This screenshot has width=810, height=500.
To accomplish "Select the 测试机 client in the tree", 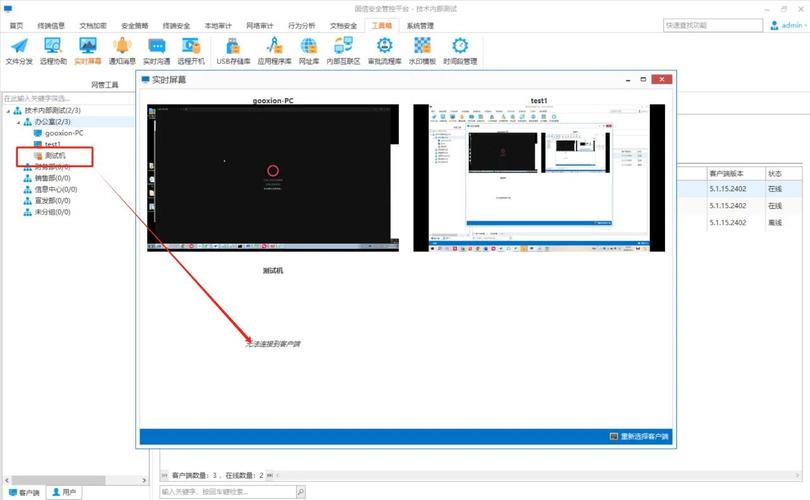I will pyautogui.click(x=55, y=156).
